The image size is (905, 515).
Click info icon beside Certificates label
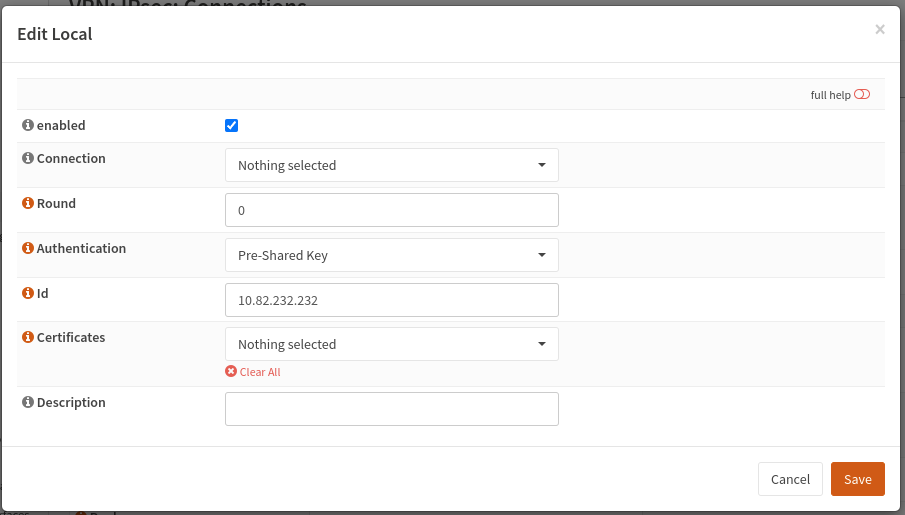28,338
